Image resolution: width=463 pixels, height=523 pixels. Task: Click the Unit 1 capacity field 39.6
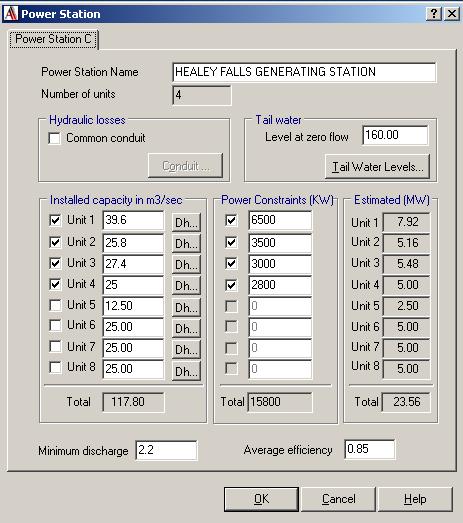coord(133,220)
